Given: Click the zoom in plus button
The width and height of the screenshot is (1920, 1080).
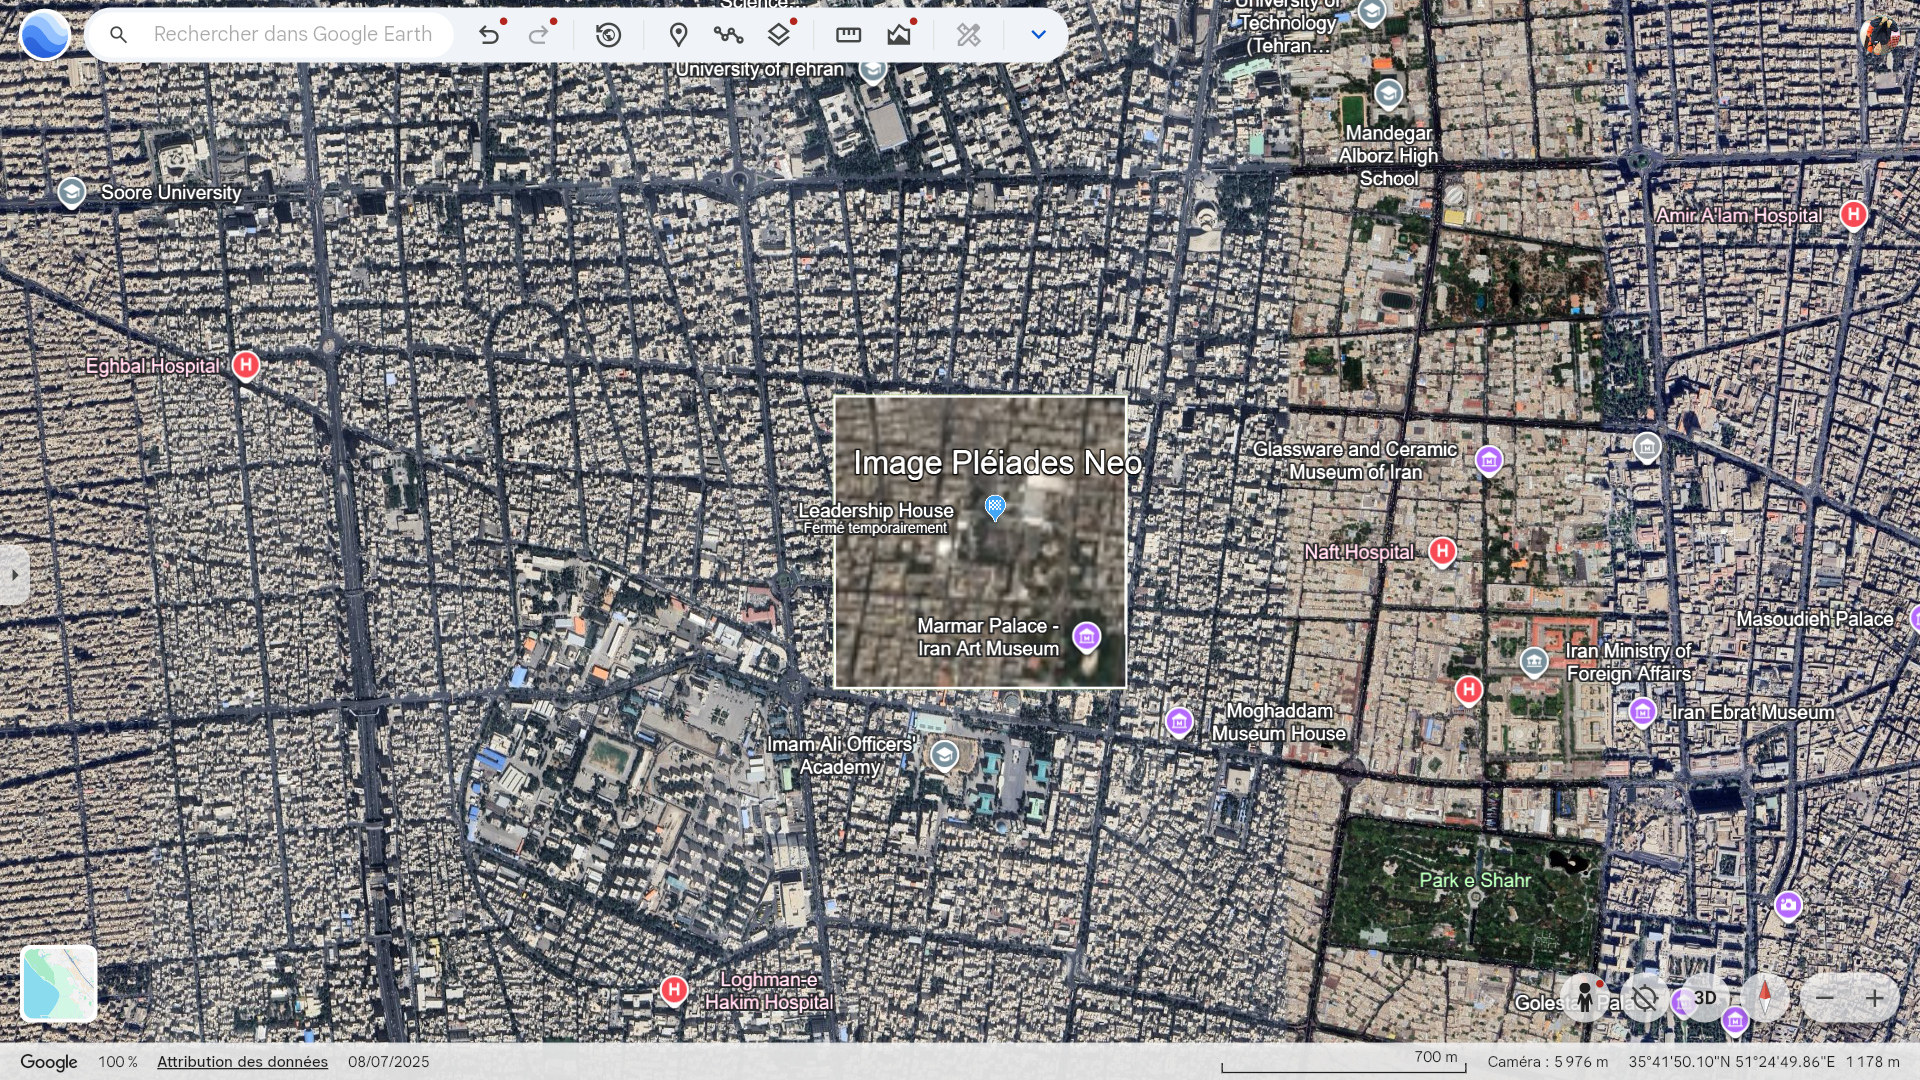Looking at the screenshot, I should 1874,997.
